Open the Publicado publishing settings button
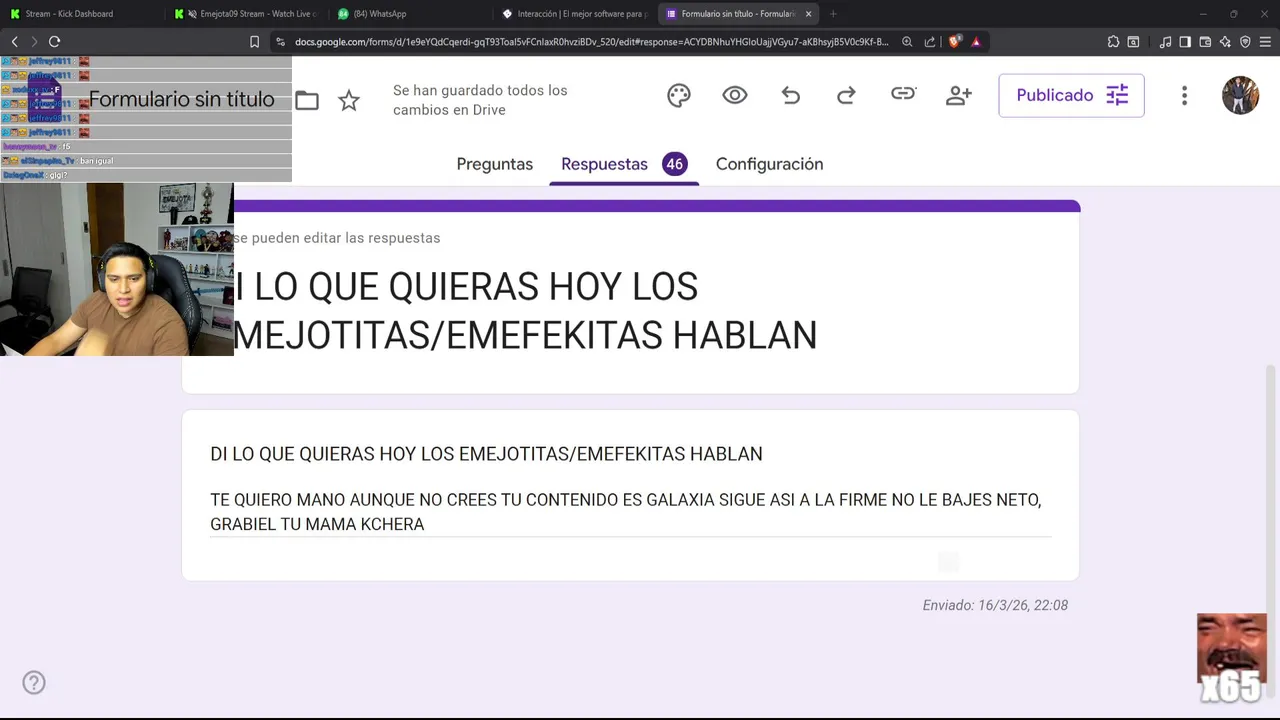The width and height of the screenshot is (1280, 720). pos(1071,95)
